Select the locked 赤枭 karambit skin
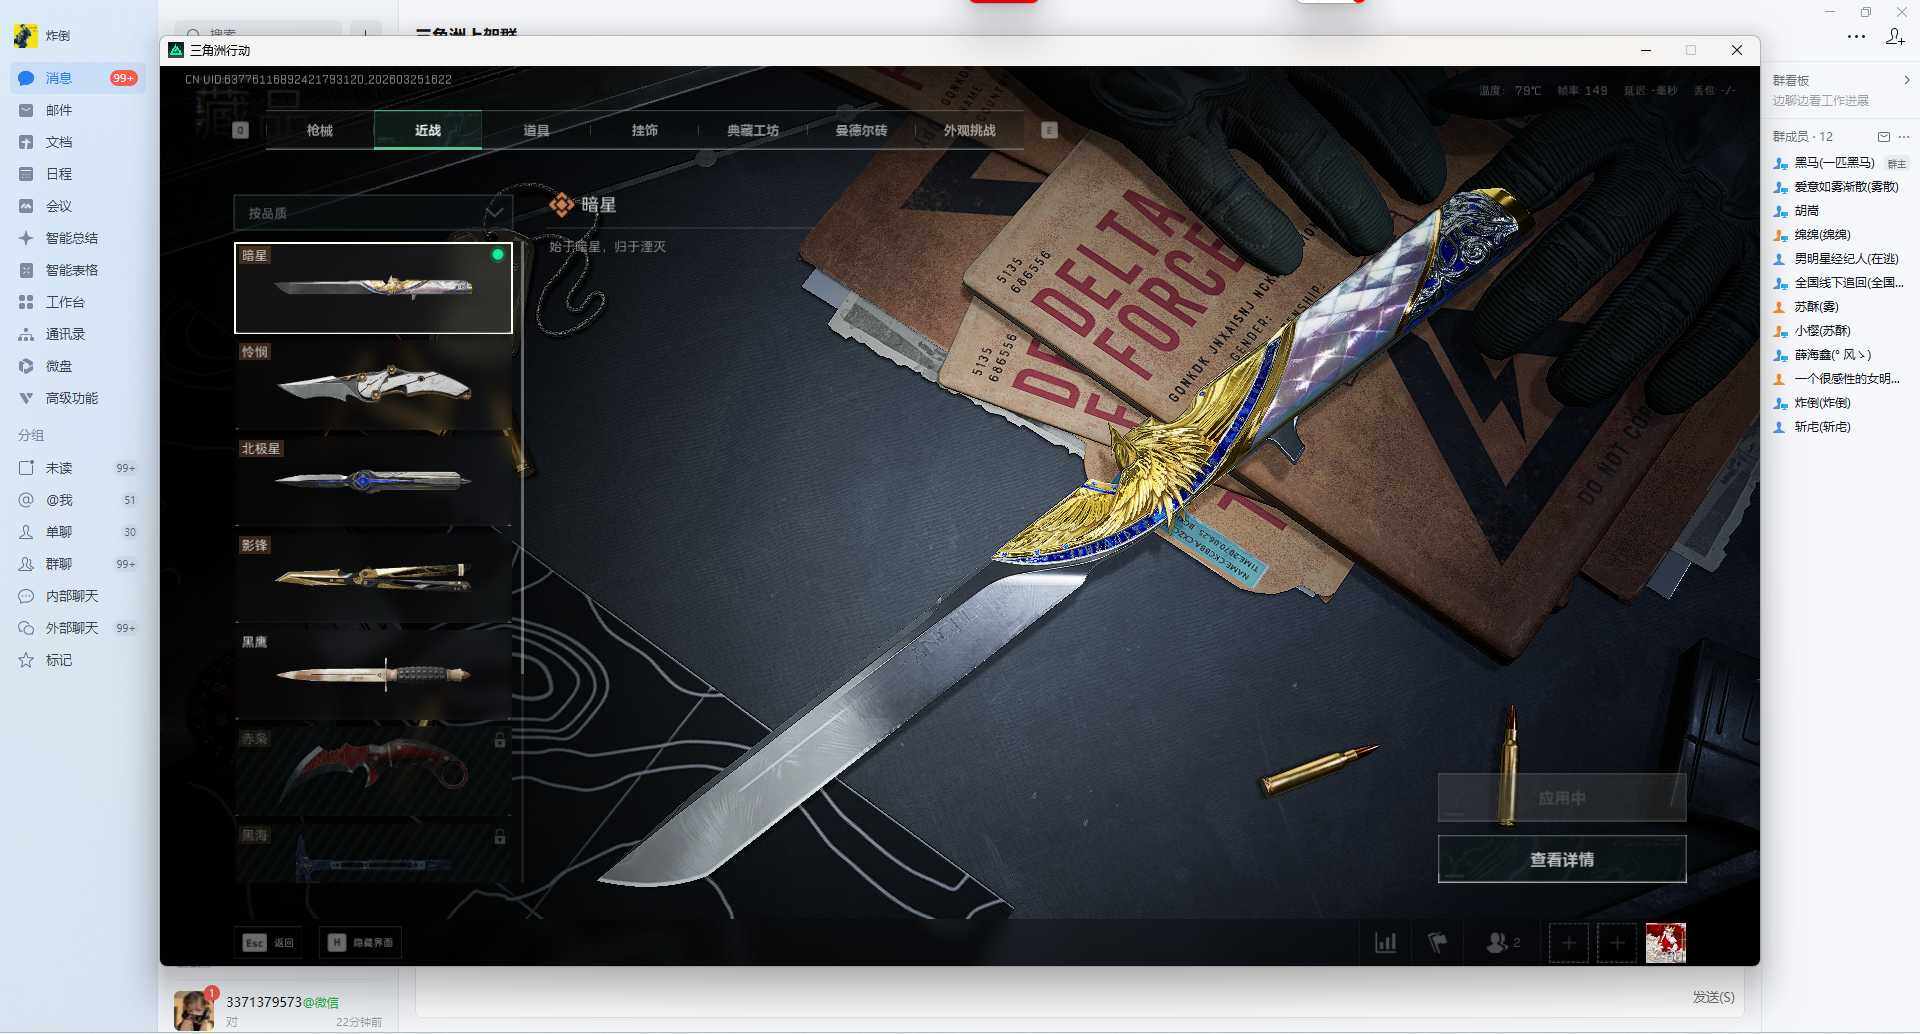Screen dimensions: 1920x1034 pos(373,771)
